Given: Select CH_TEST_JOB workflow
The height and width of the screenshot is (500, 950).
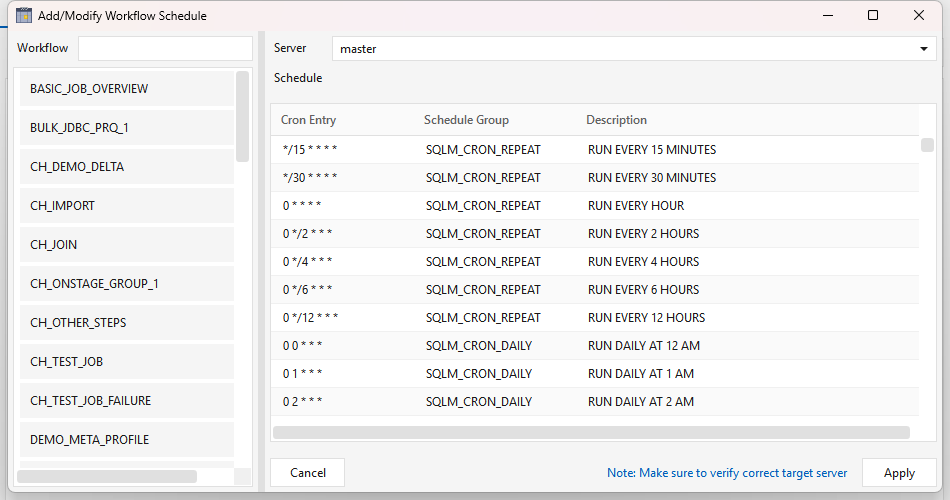Looking at the screenshot, I should click(127, 361).
